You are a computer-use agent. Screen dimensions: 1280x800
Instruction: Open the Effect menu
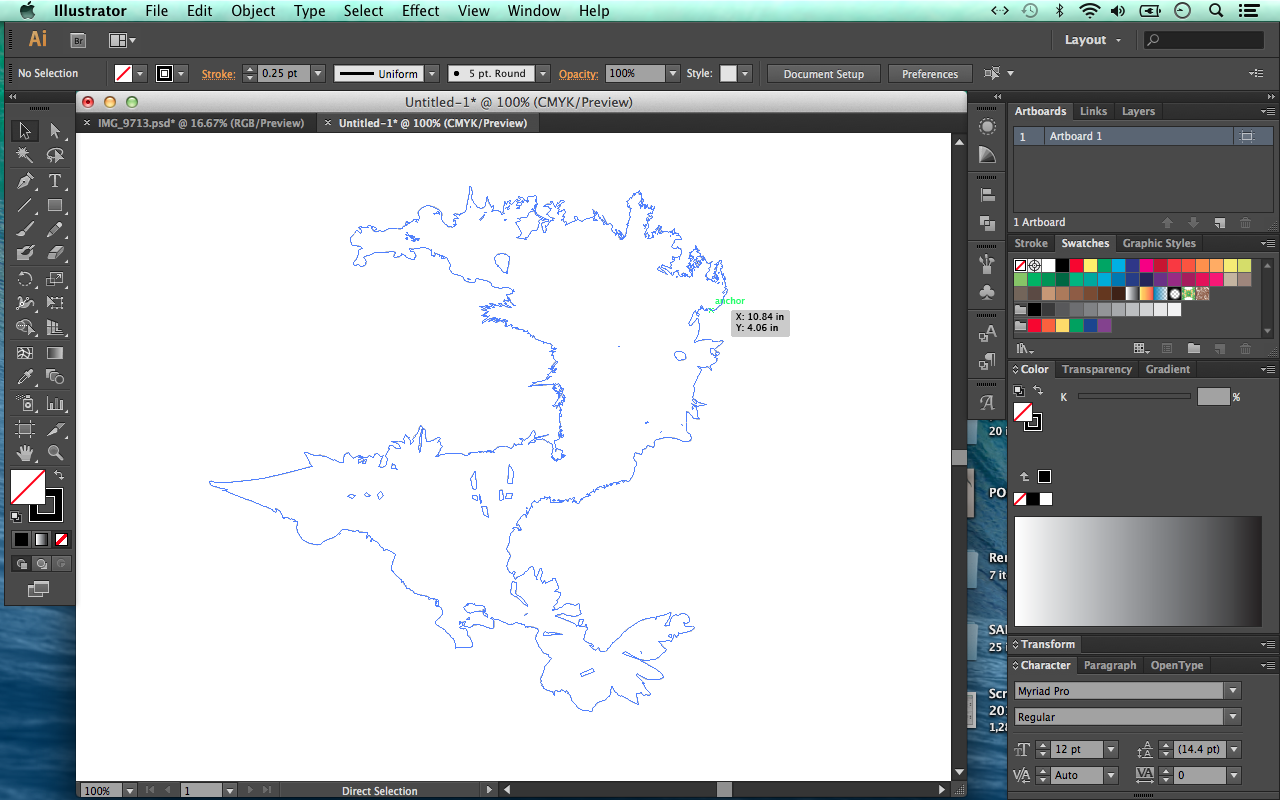click(x=420, y=11)
